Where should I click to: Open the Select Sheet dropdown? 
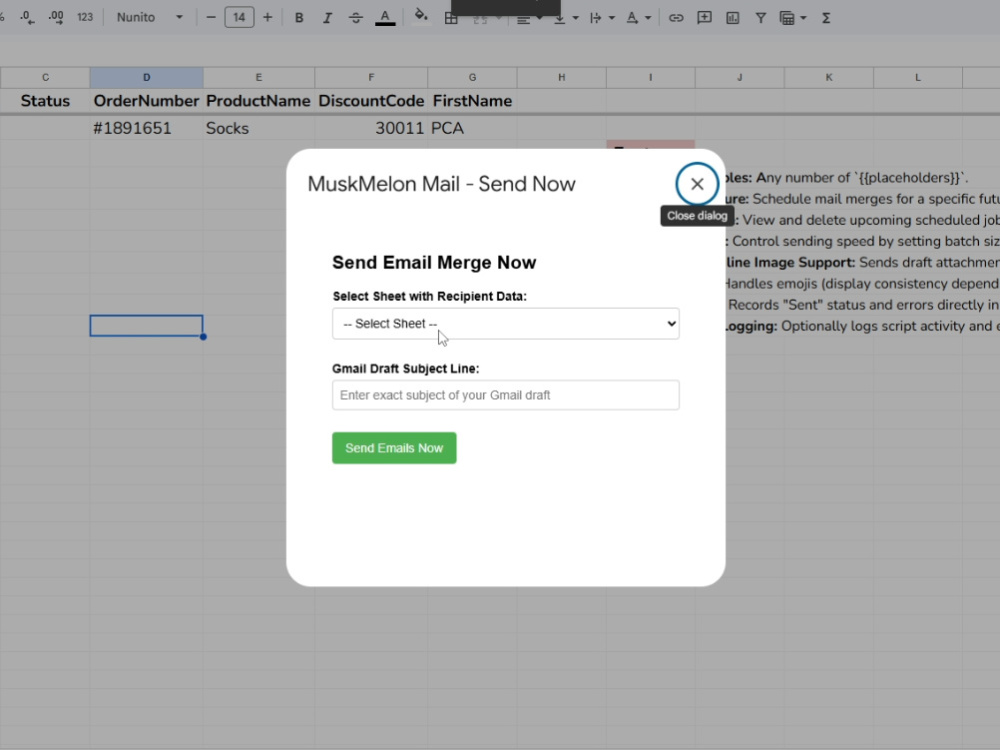[505, 323]
